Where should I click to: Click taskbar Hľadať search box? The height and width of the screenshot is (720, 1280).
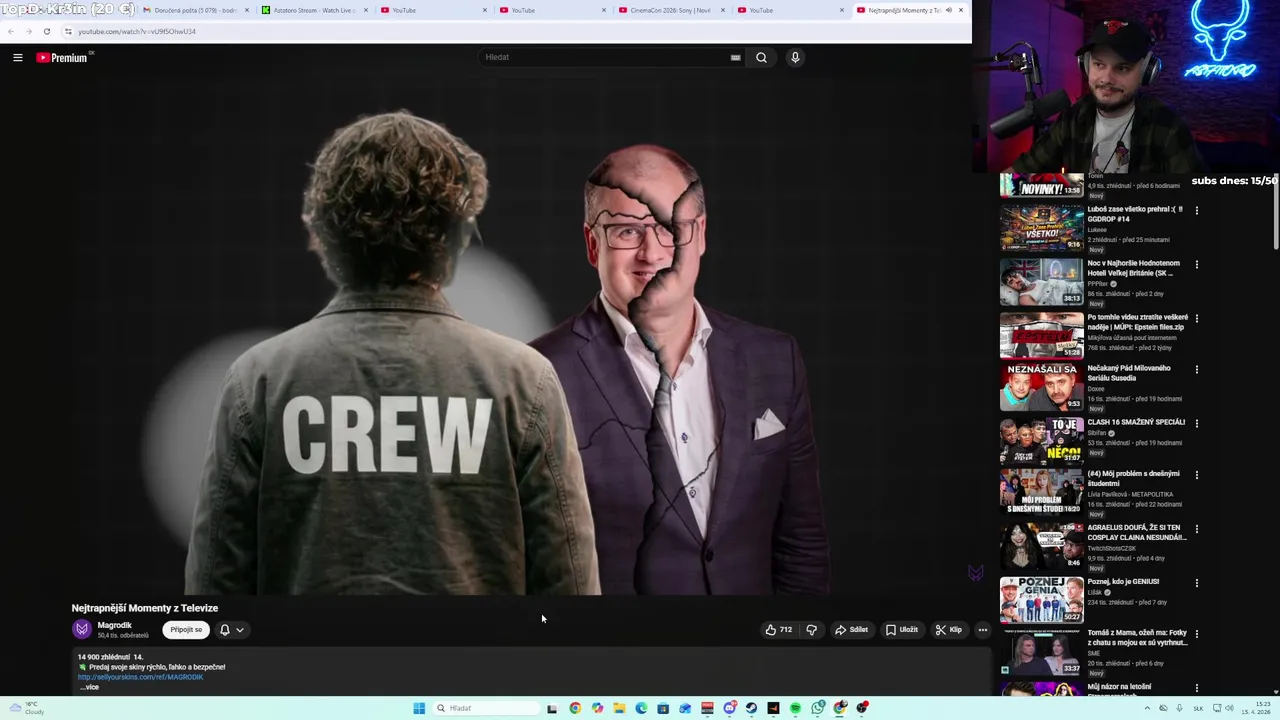[486, 708]
